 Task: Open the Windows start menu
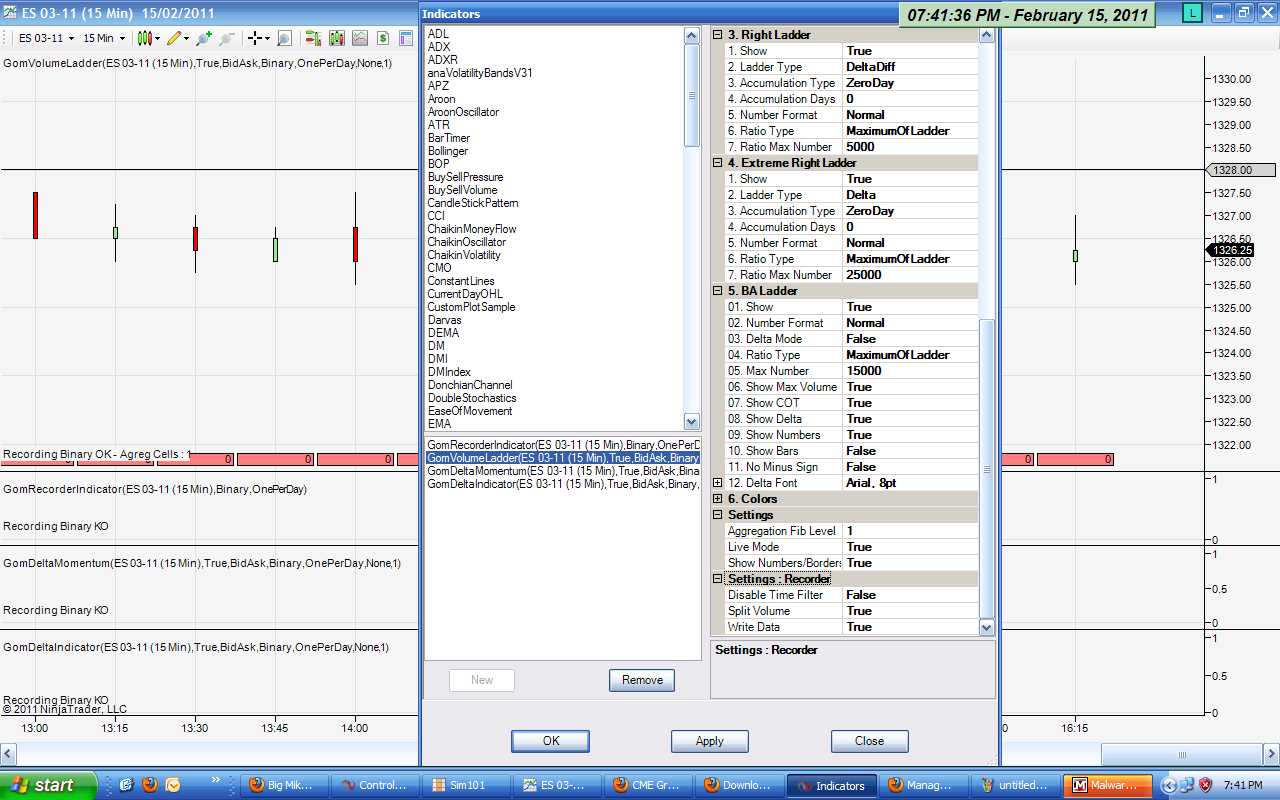(48, 785)
